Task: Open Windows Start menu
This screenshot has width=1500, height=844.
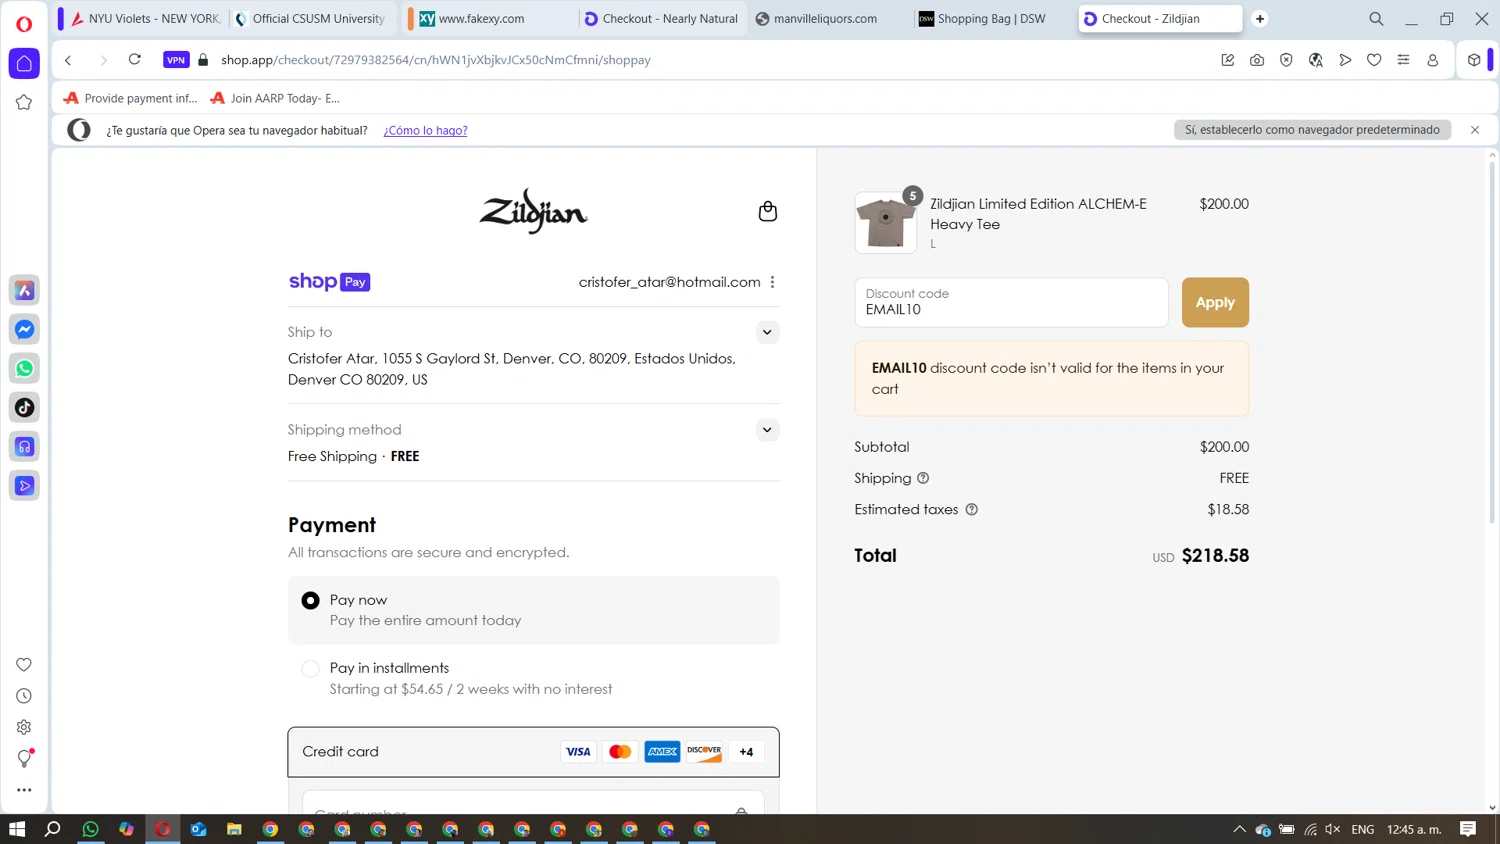Action: point(17,829)
